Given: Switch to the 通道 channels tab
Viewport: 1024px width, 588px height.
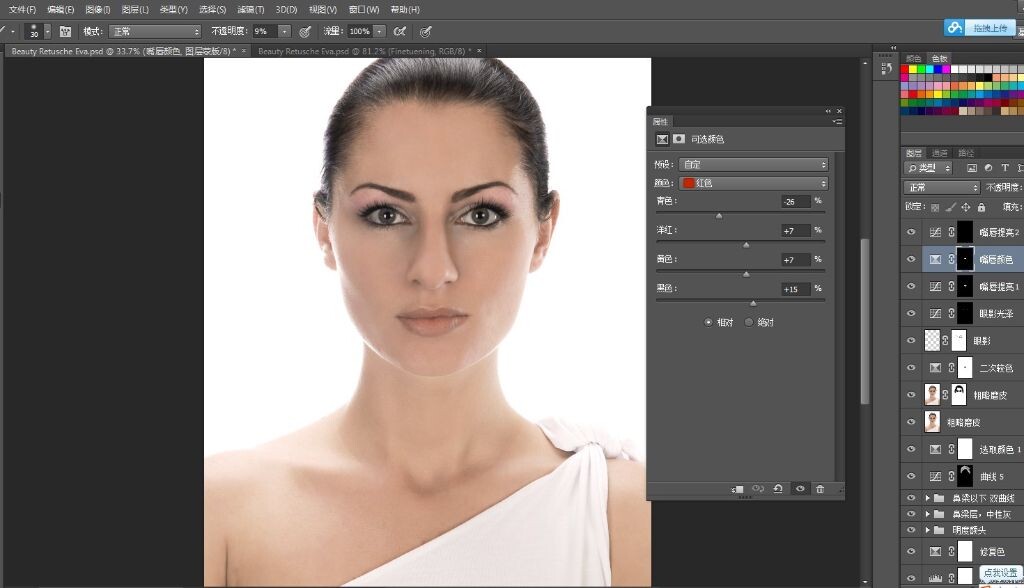Looking at the screenshot, I should pyautogui.click(x=940, y=153).
